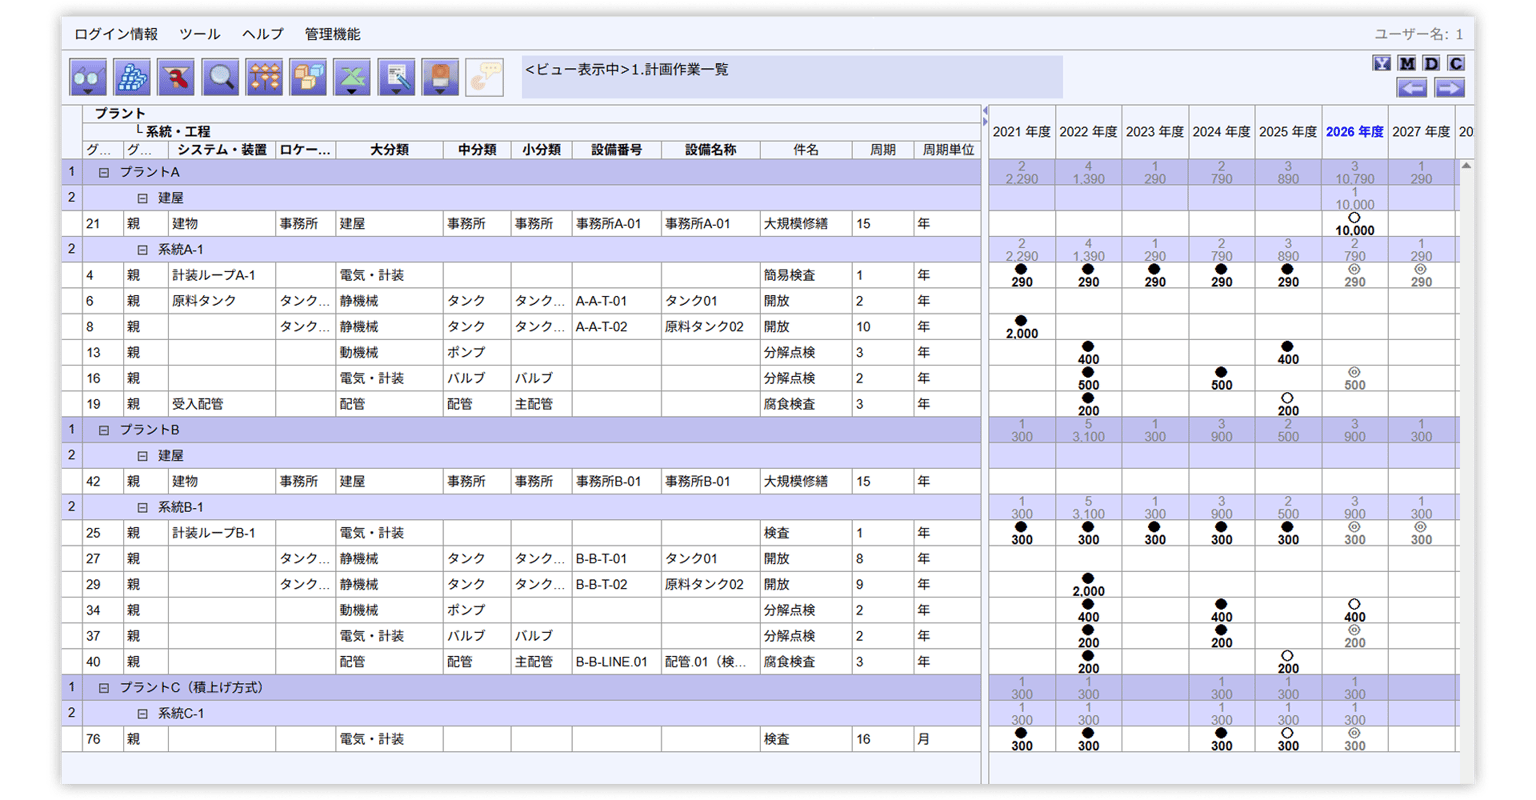Click the right arrow timeline navigation button
Viewport: 1536px width, 800px height.
point(1450,88)
